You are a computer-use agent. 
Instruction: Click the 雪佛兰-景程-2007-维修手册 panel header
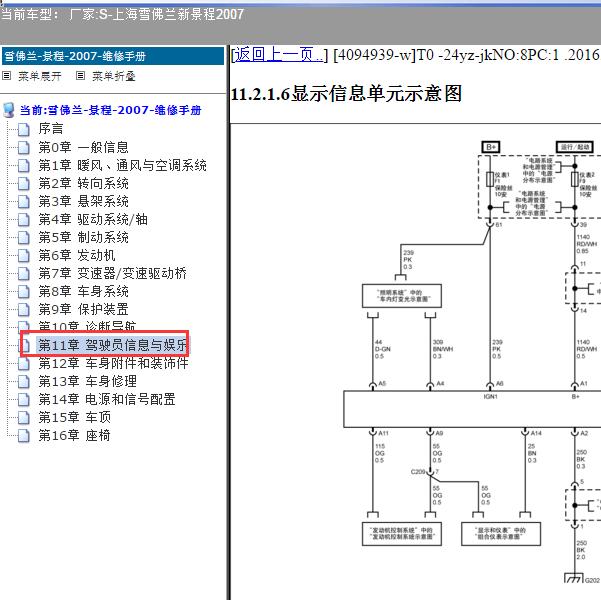[113, 56]
